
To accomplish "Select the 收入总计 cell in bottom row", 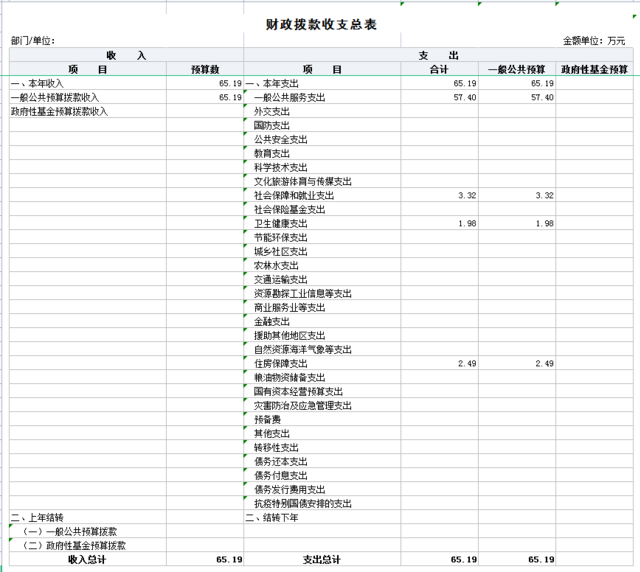I will click(x=87, y=560).
